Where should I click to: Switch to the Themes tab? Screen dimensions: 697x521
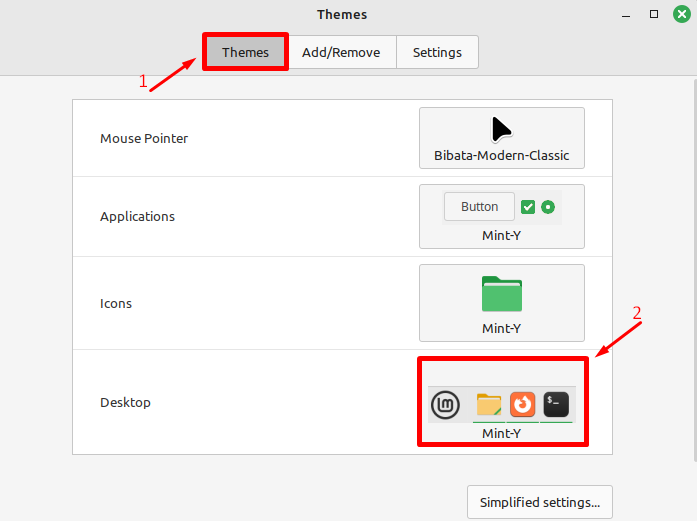click(x=245, y=52)
